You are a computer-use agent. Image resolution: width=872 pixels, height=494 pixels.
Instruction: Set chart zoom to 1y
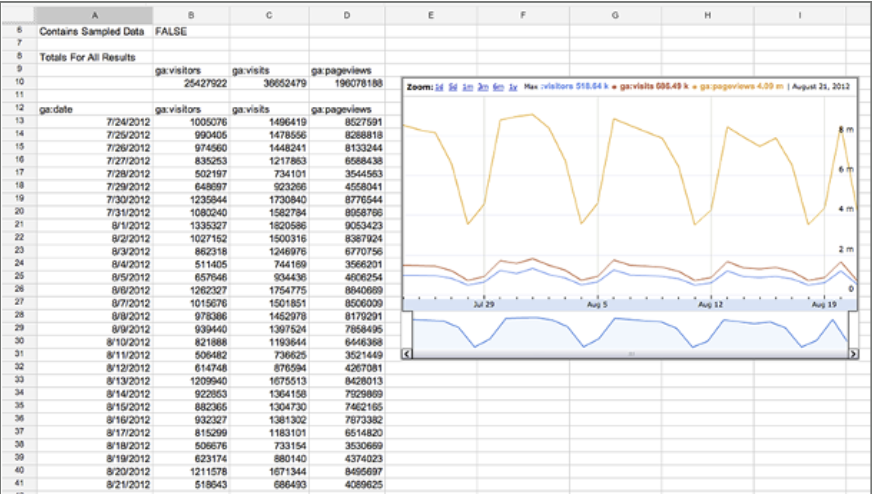[513, 87]
